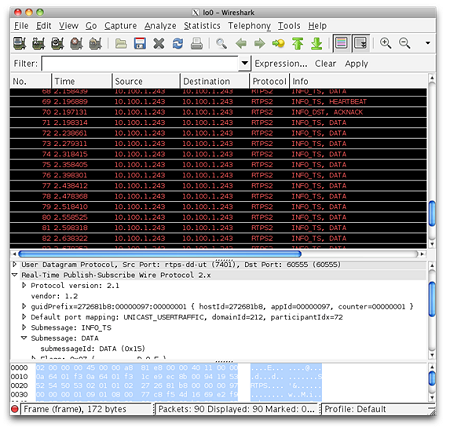450x431 pixels.
Task: Click the Save capture file icon
Action: 140,43
